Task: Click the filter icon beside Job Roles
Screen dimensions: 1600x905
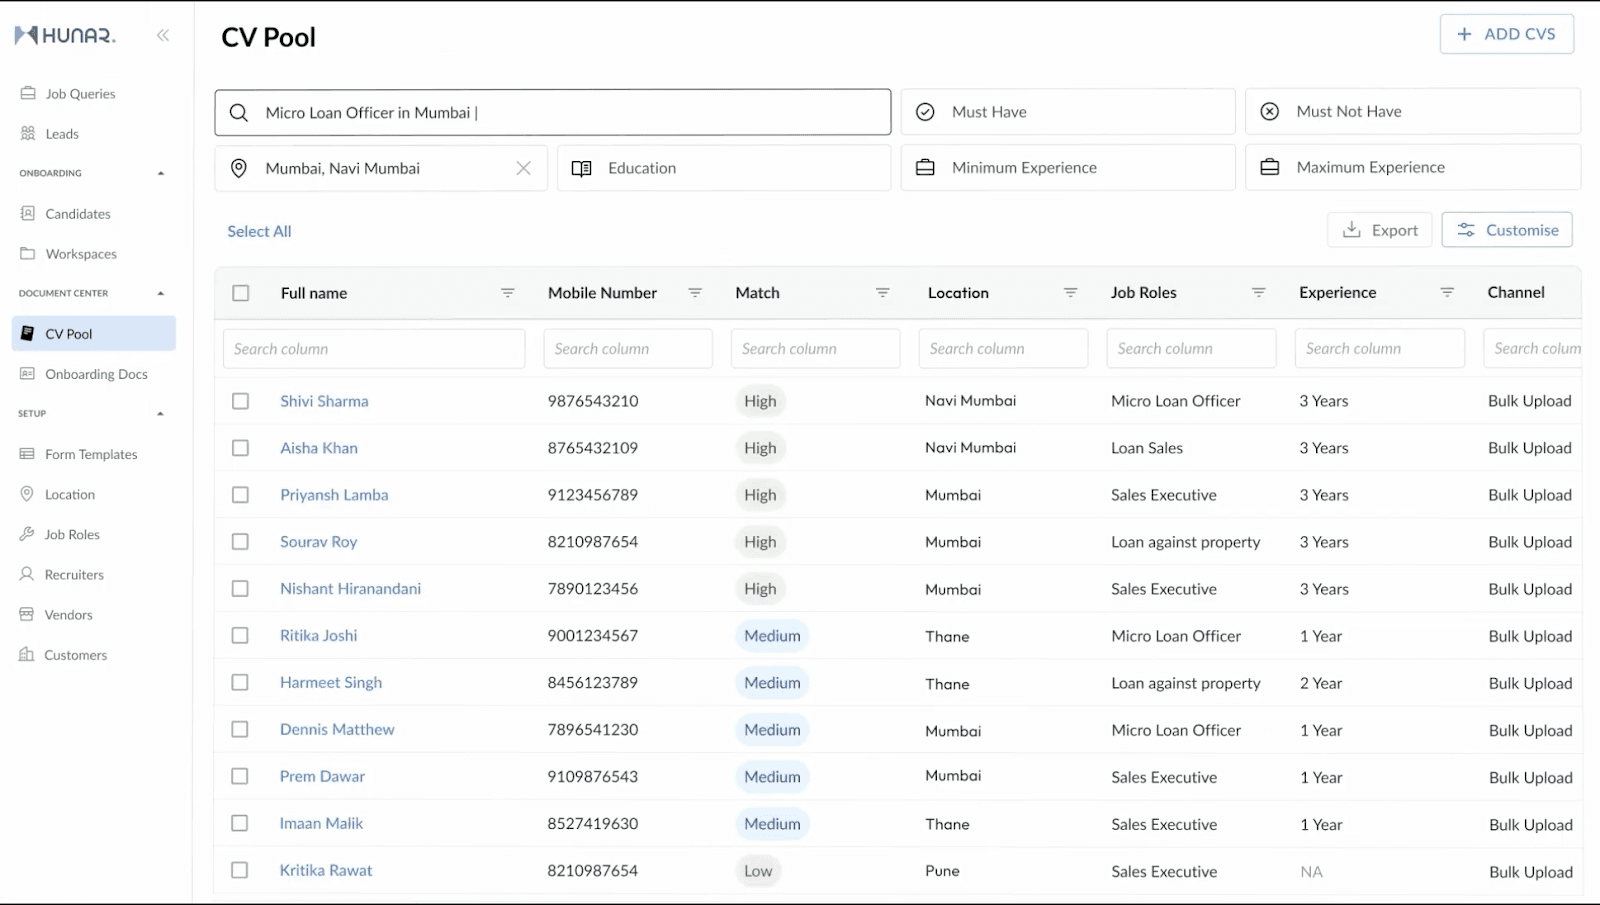Action: pos(1259,293)
